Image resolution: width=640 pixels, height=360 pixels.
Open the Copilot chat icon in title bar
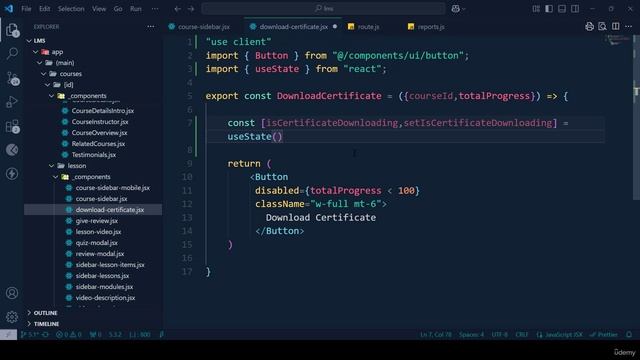(x=456, y=9)
